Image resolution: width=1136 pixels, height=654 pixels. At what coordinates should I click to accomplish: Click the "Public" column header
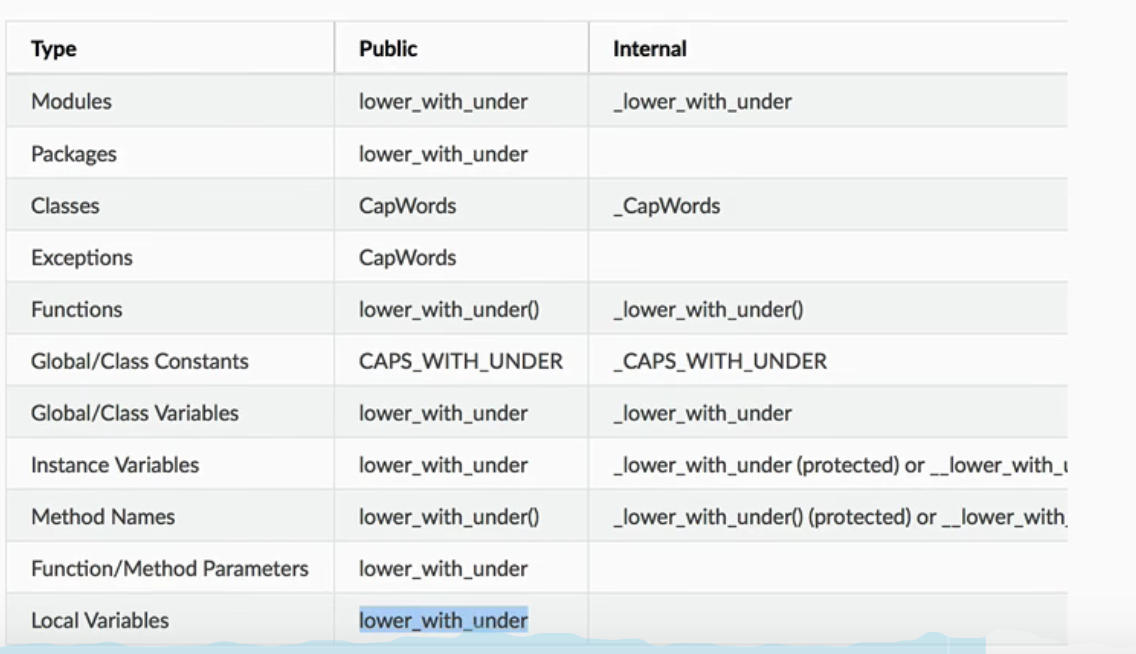(388, 49)
